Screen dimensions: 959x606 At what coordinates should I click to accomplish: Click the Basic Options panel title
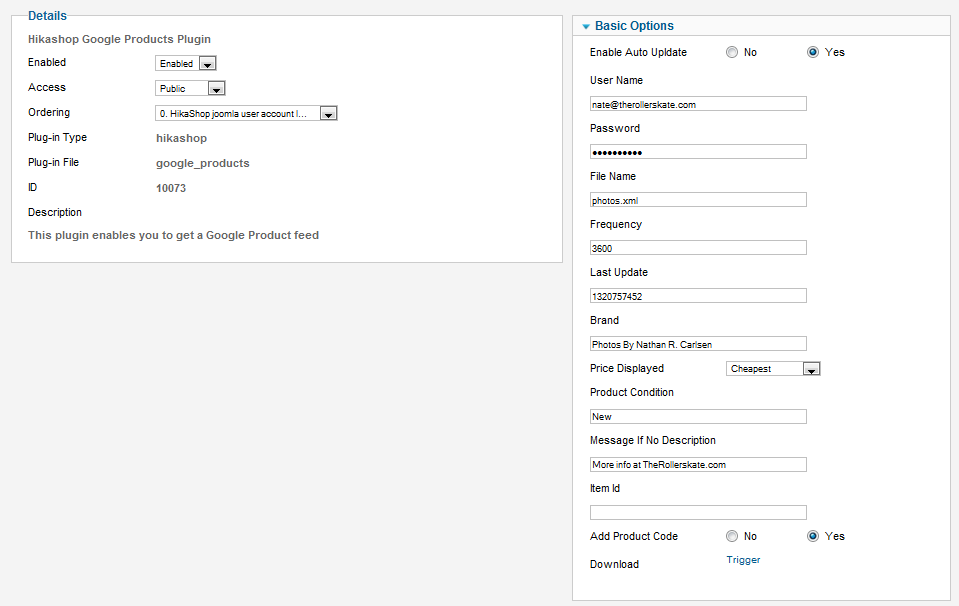point(634,26)
